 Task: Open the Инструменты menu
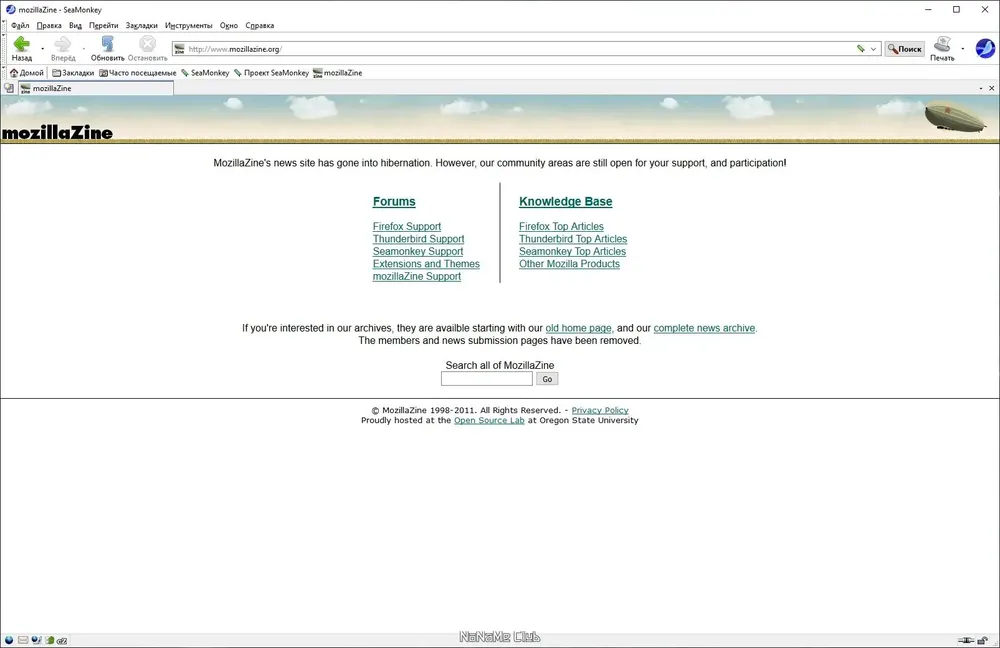(x=189, y=26)
